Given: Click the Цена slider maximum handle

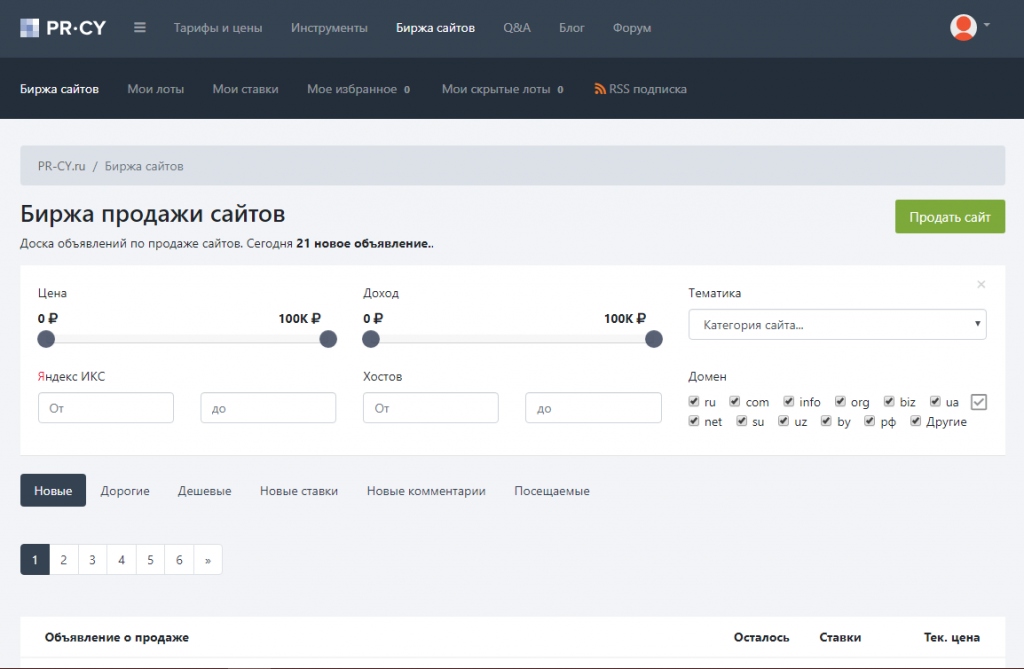Looking at the screenshot, I should [328, 339].
